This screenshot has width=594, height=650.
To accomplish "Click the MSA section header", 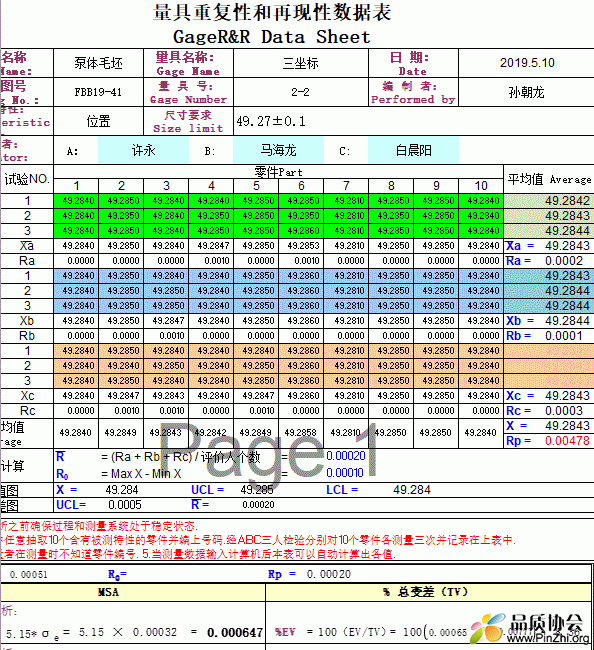I will [x=133, y=592].
